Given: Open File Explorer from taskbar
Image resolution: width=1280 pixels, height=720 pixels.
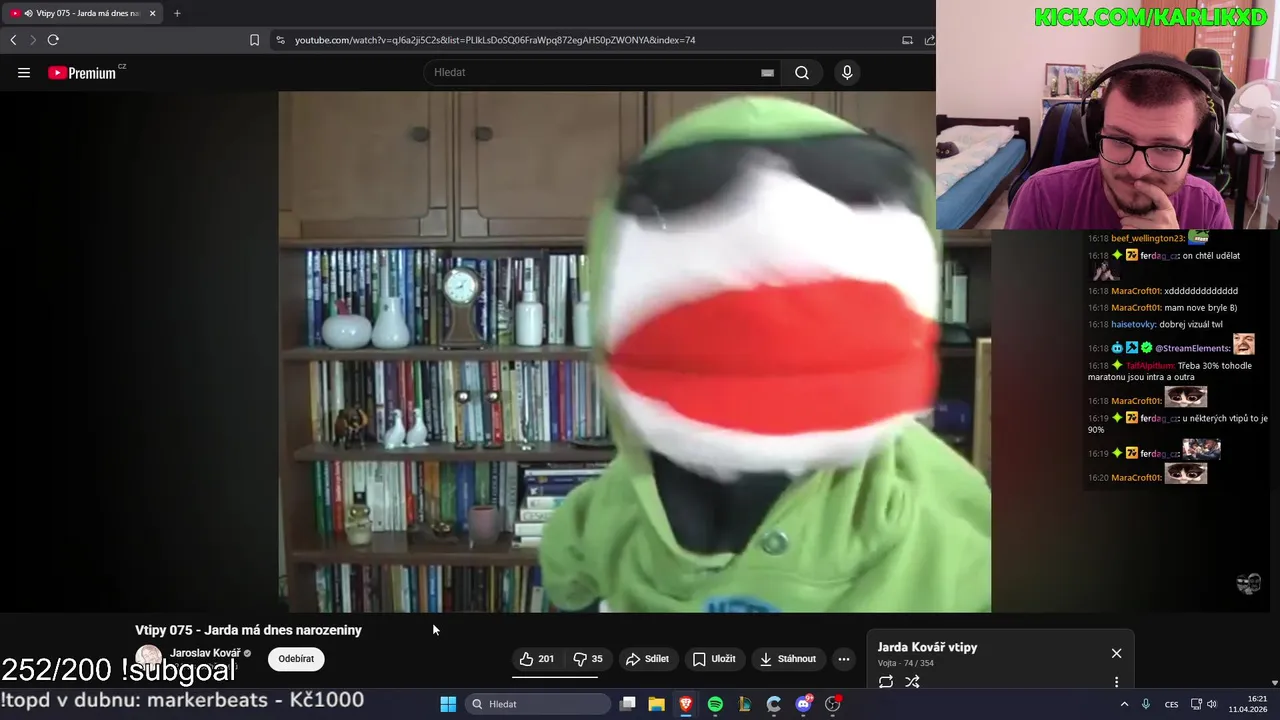Looking at the screenshot, I should 656,704.
